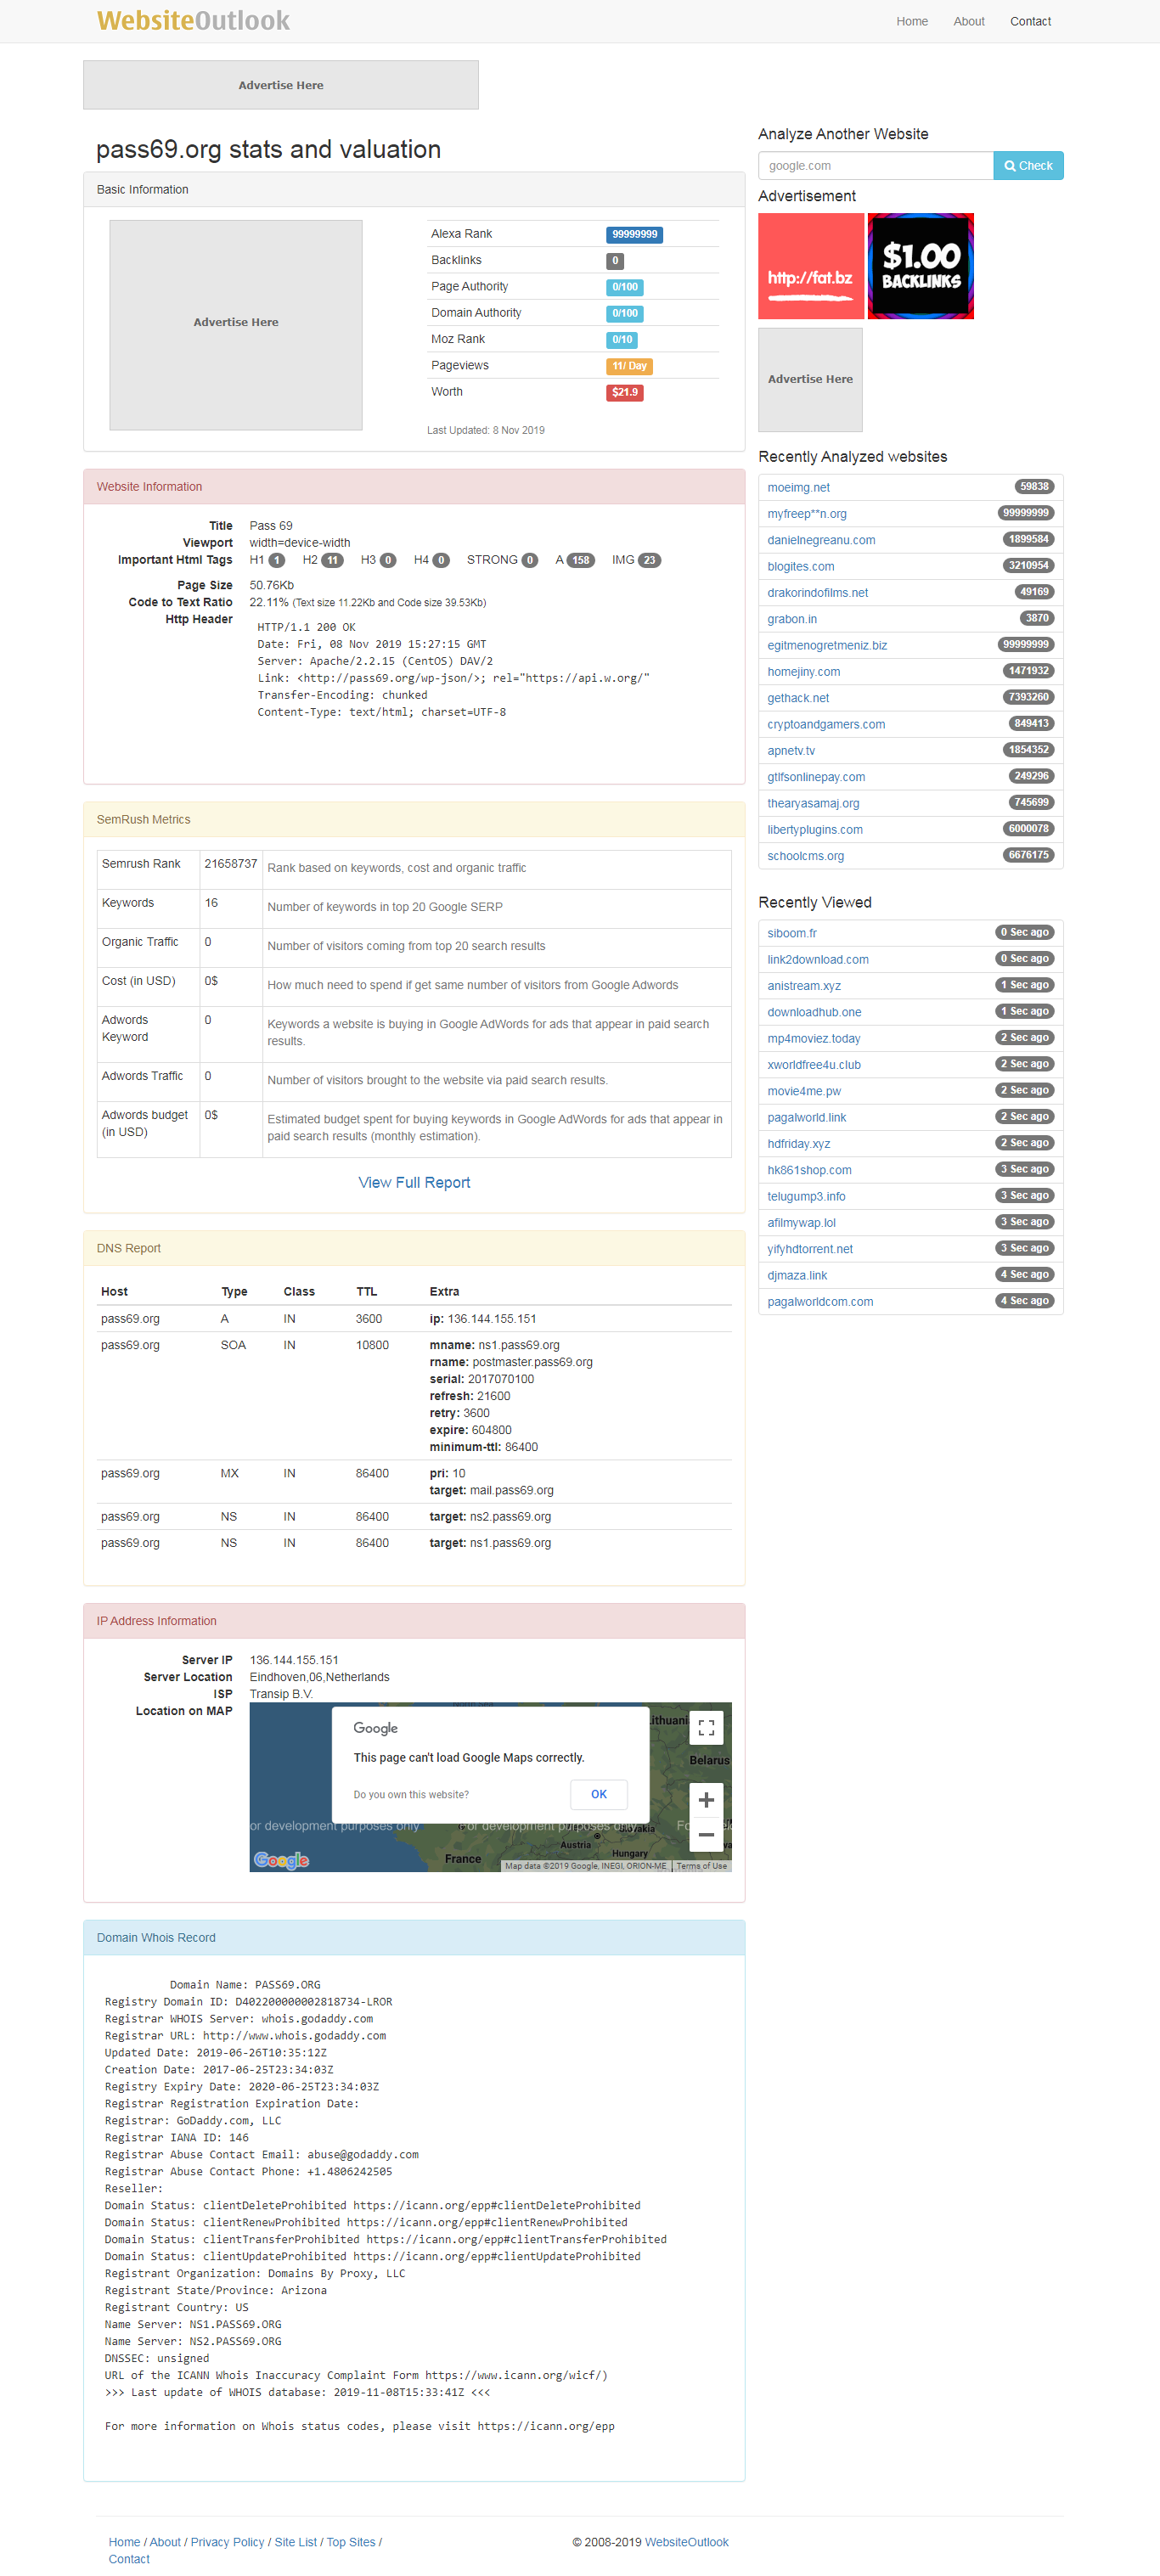1160x2576 pixels.
Task: Click the H2 tag count badge
Action: [x=332, y=560]
